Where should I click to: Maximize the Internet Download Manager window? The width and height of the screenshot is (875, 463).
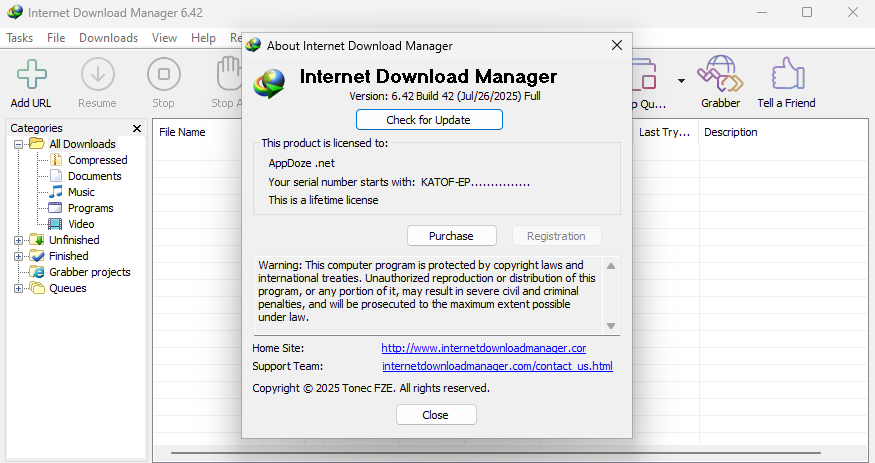(x=807, y=12)
